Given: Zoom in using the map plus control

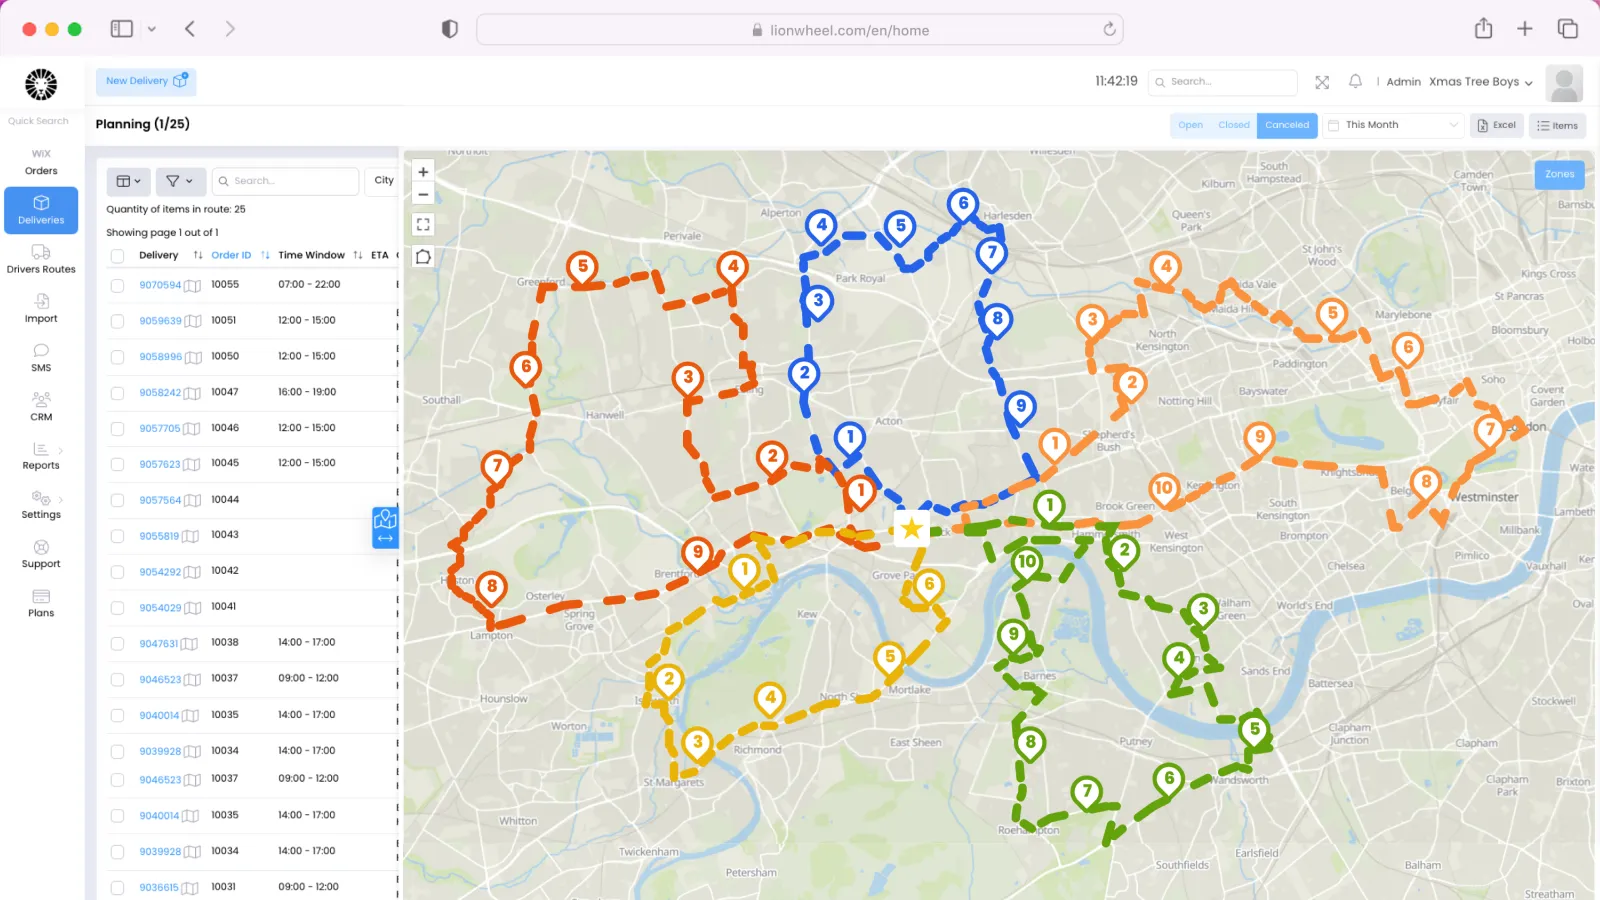Looking at the screenshot, I should tap(422, 171).
